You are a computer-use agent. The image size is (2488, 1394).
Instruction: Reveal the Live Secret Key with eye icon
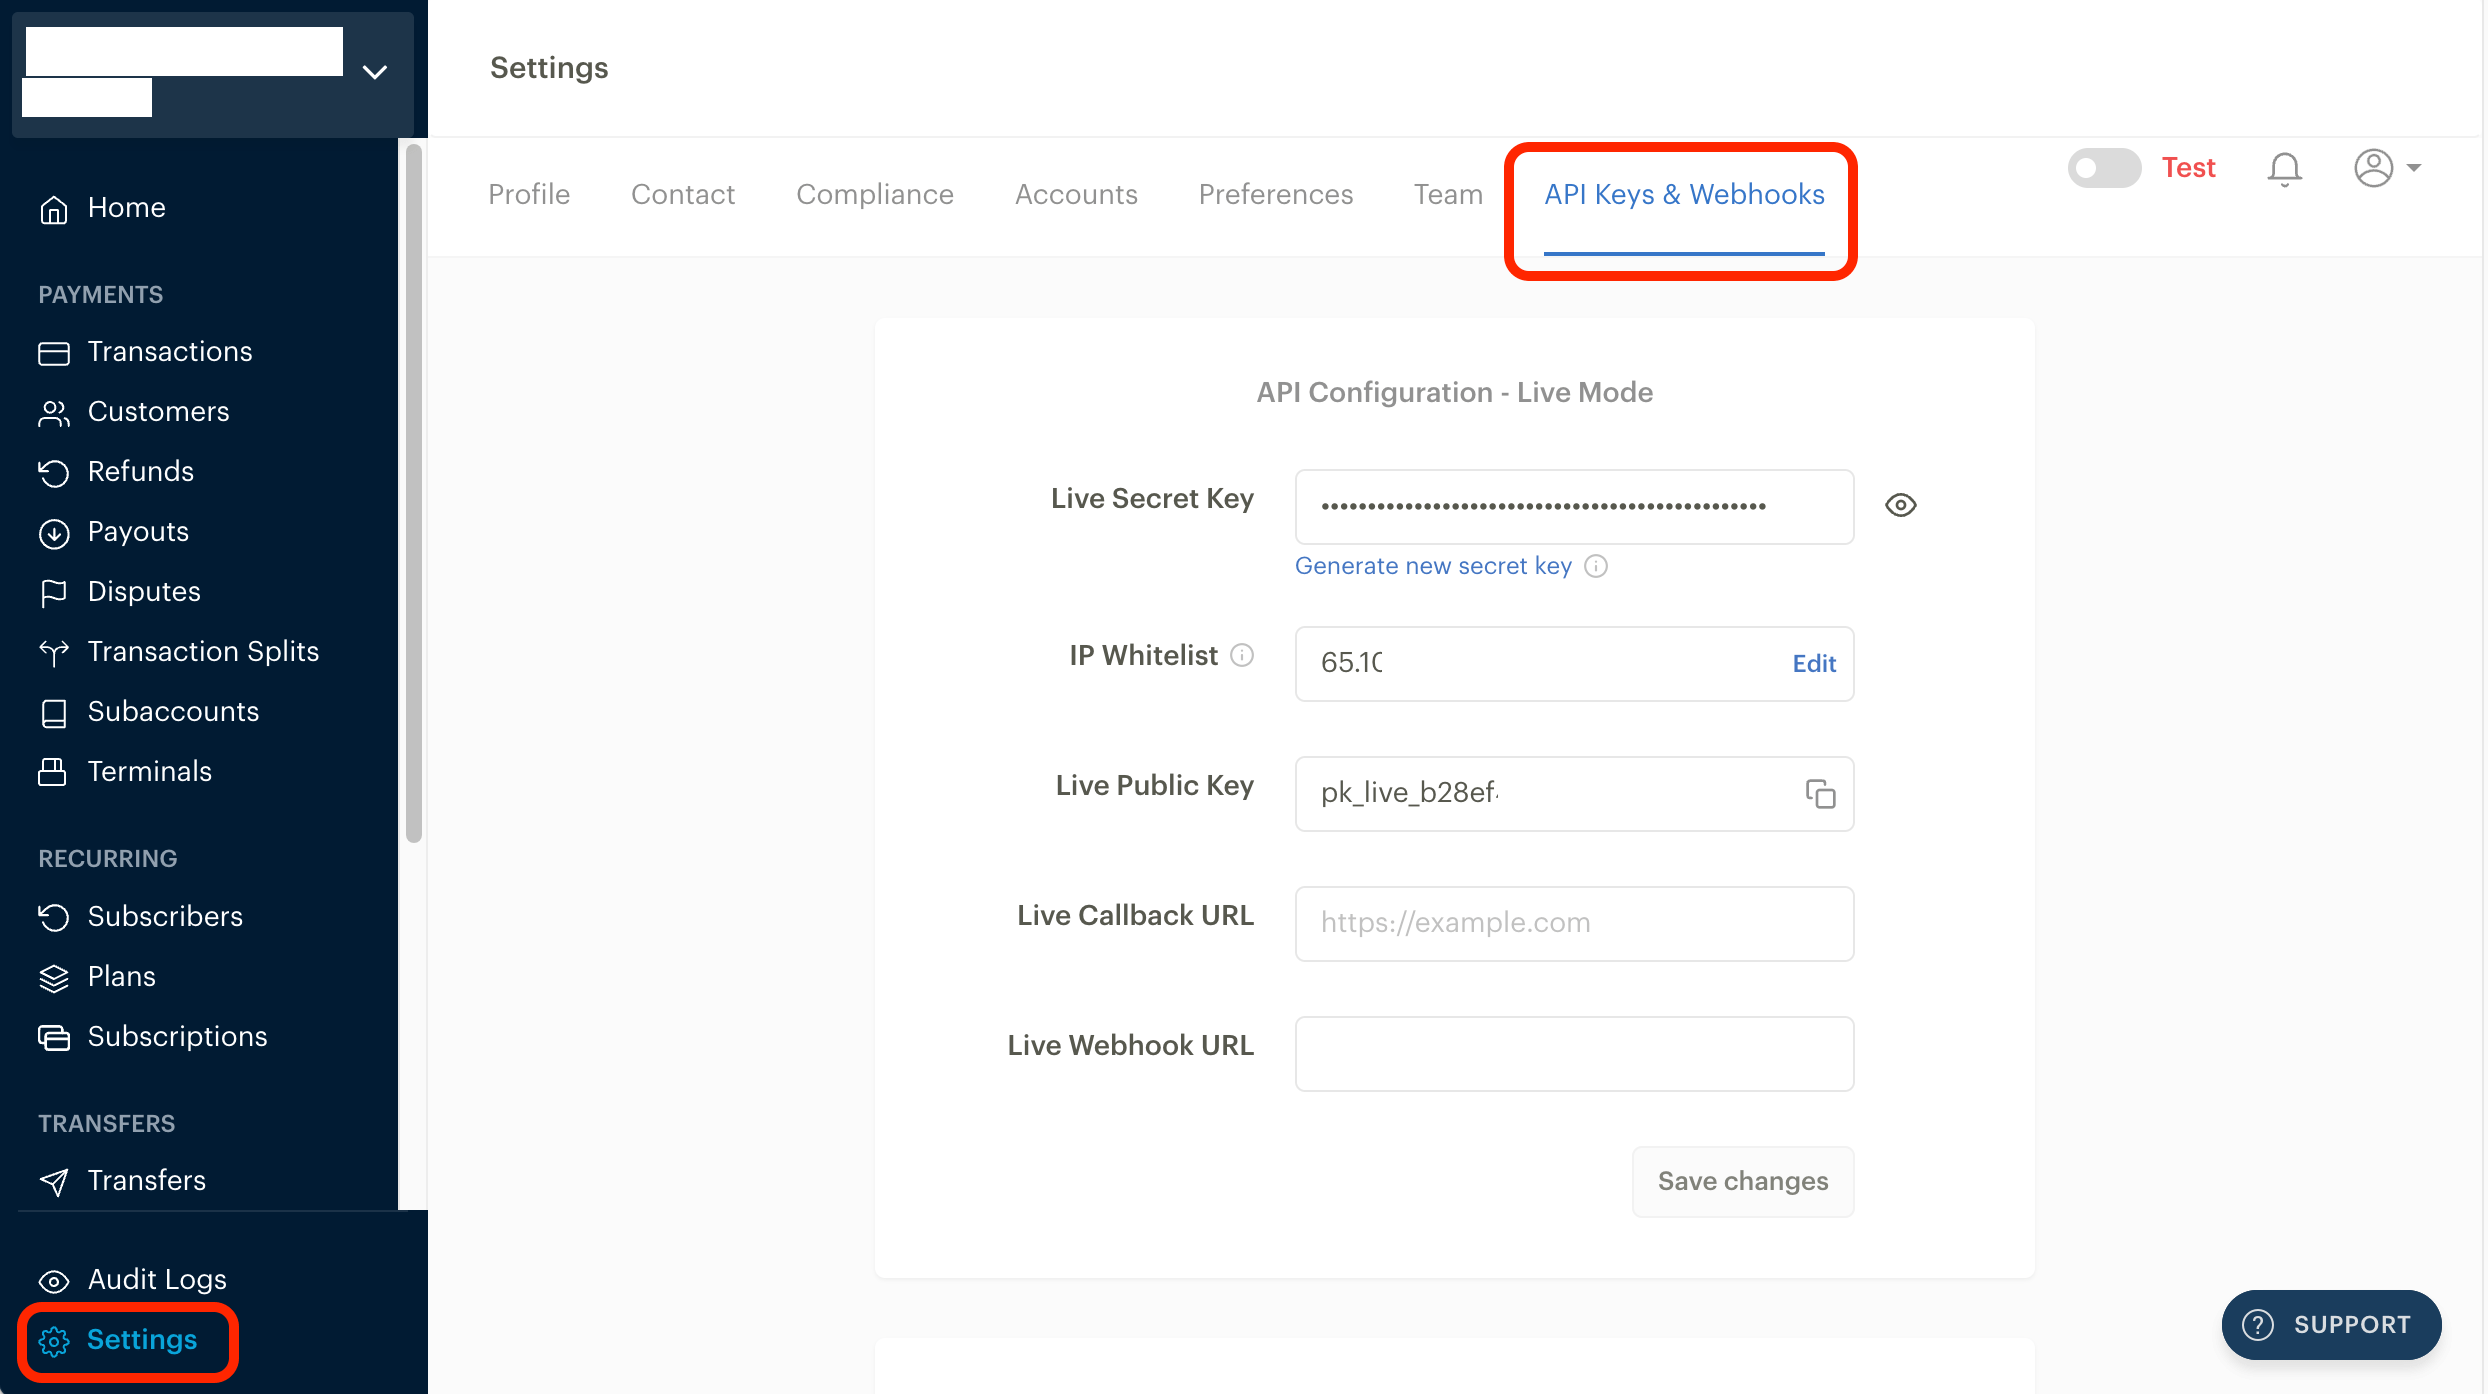pos(1900,505)
